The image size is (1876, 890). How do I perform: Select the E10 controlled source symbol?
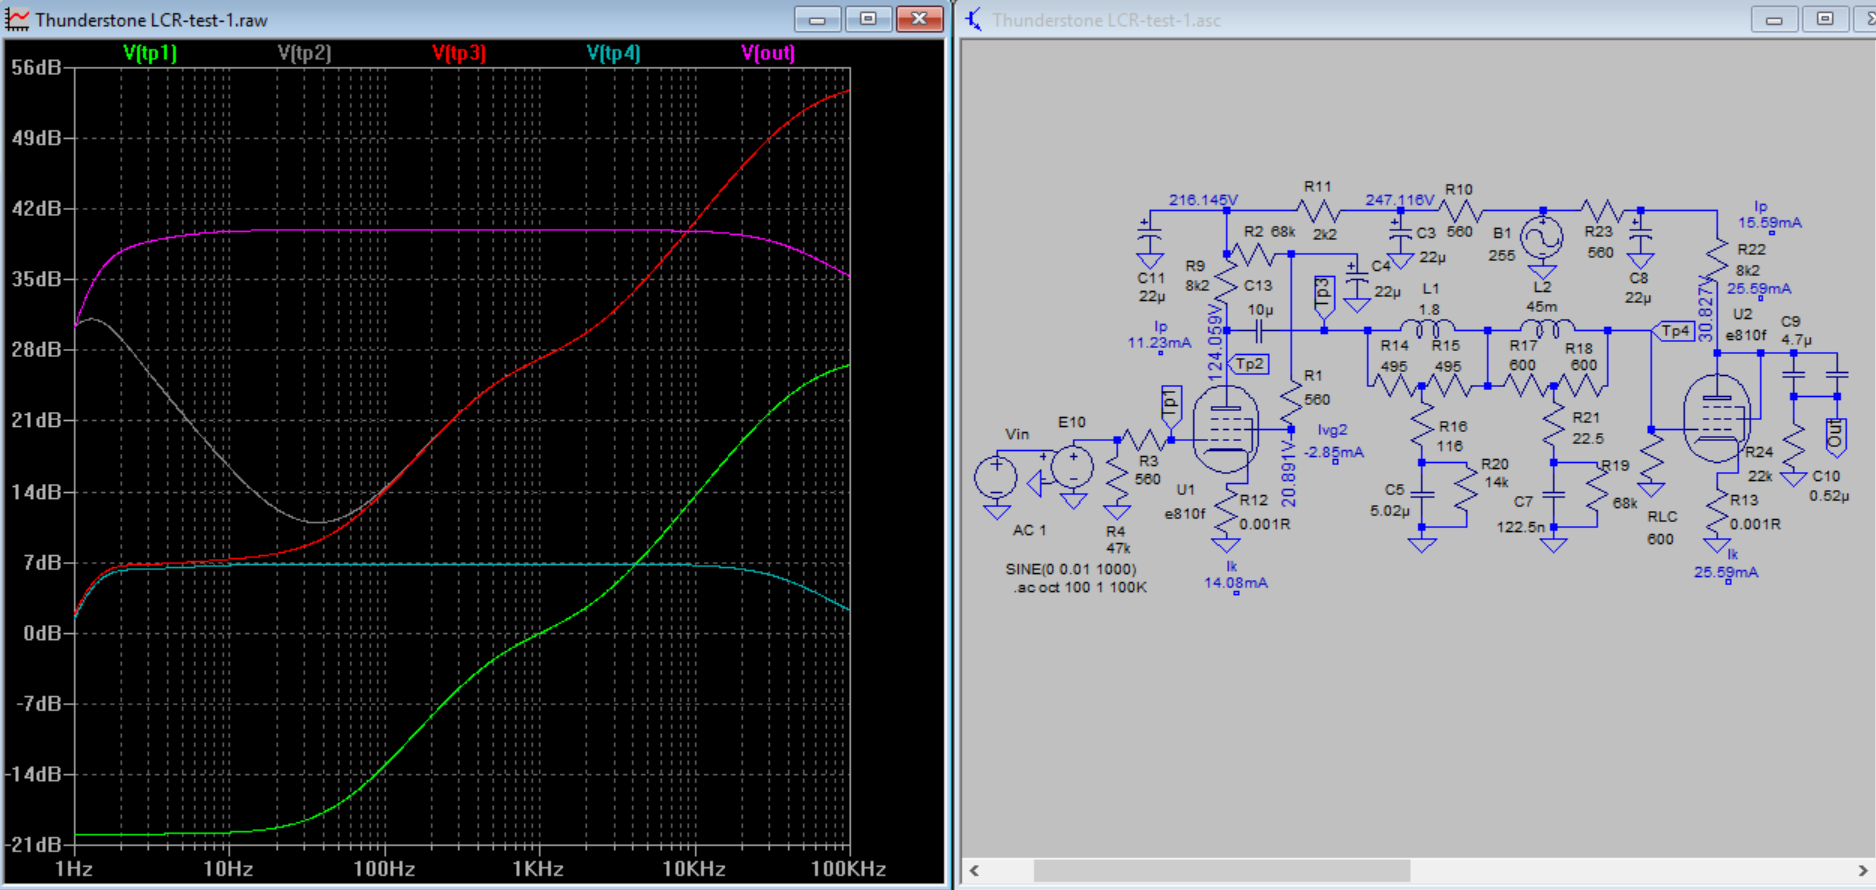point(1072,467)
